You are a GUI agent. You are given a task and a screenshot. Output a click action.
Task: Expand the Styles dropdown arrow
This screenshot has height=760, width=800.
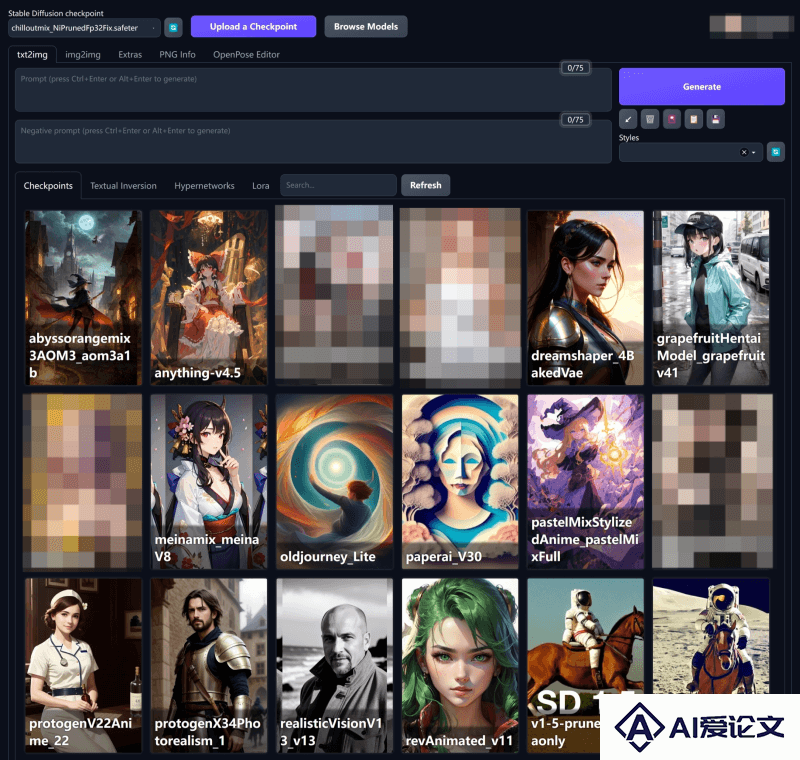click(754, 153)
